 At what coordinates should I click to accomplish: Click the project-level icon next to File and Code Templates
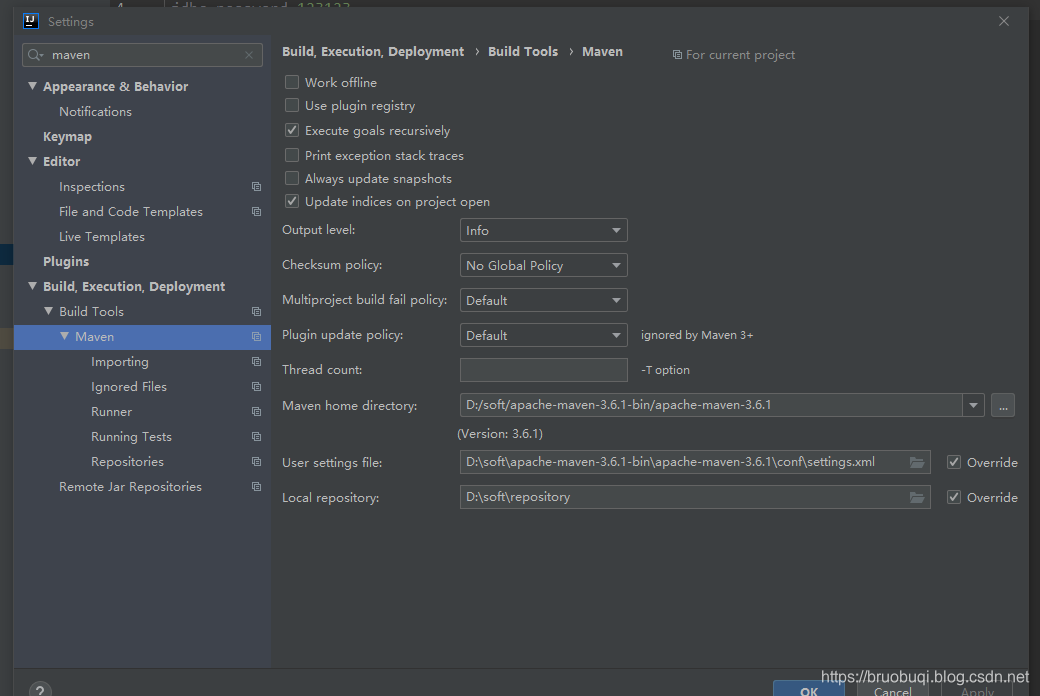[x=256, y=212]
